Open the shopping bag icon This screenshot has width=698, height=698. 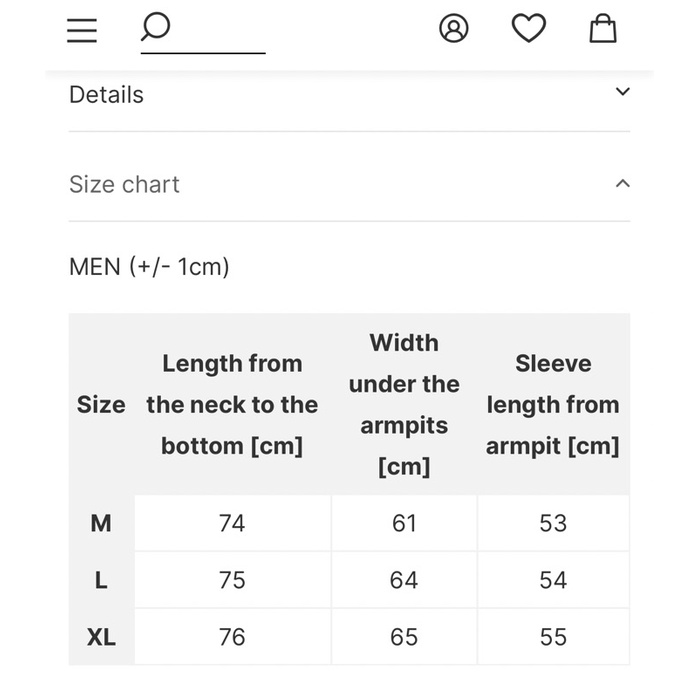point(602,28)
